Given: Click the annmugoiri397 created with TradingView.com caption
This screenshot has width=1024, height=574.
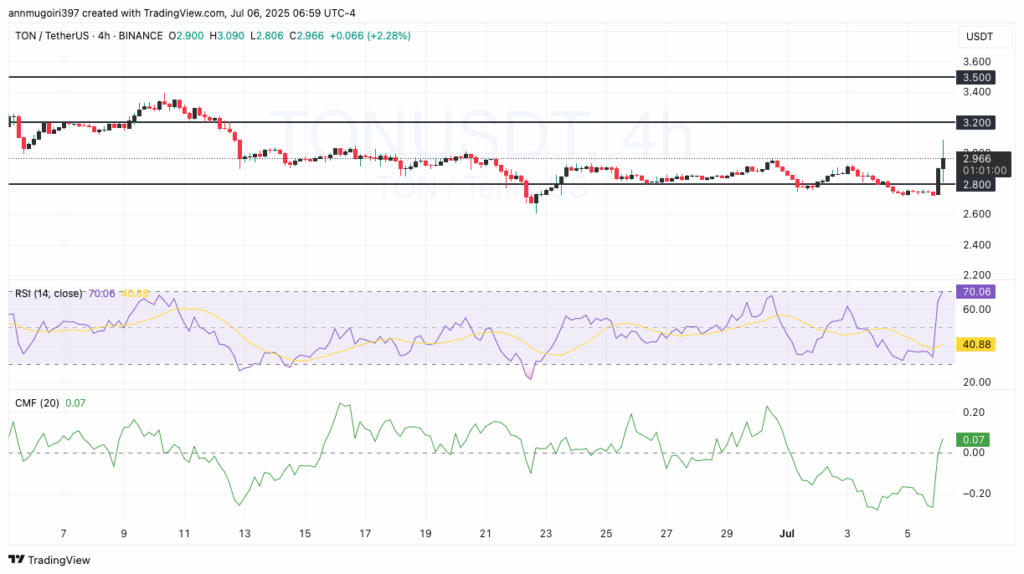Looking at the screenshot, I should click(x=118, y=13).
